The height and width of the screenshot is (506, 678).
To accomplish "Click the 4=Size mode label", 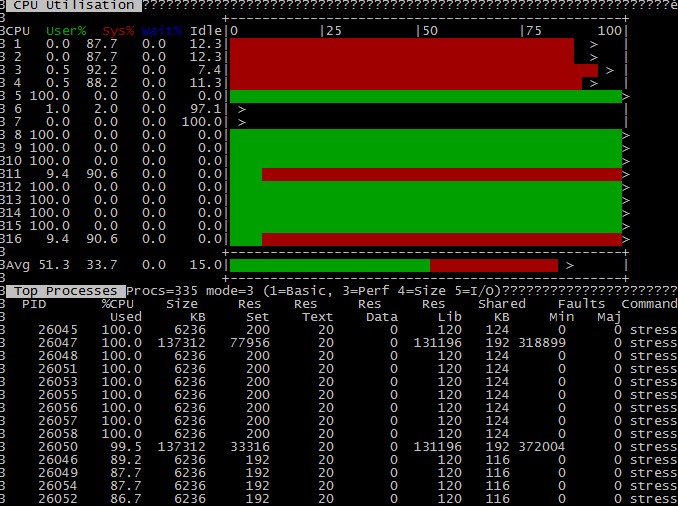I will [x=422, y=291].
